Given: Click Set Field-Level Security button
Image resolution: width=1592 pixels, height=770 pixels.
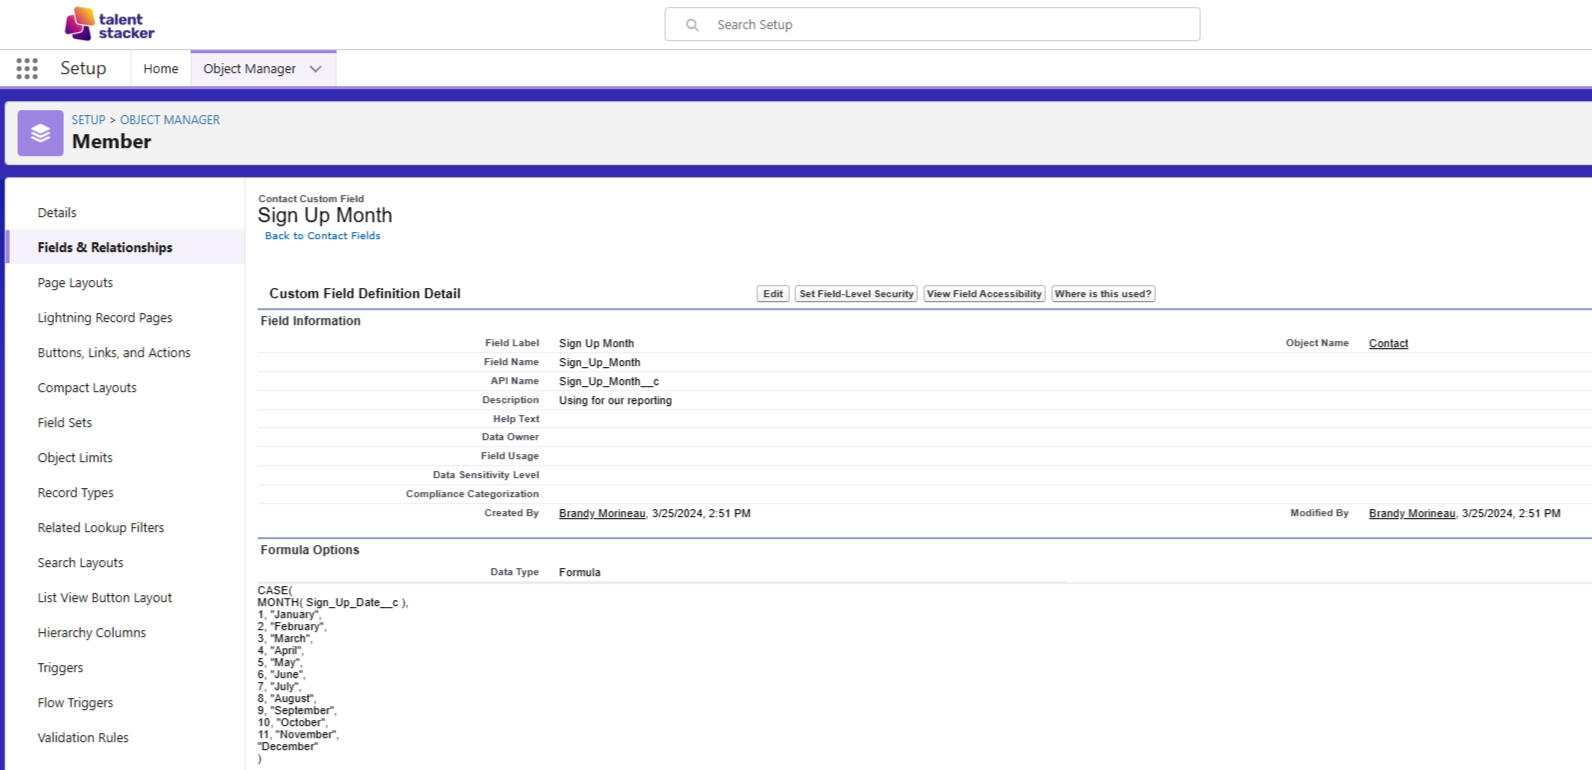Looking at the screenshot, I should click(x=856, y=294).
